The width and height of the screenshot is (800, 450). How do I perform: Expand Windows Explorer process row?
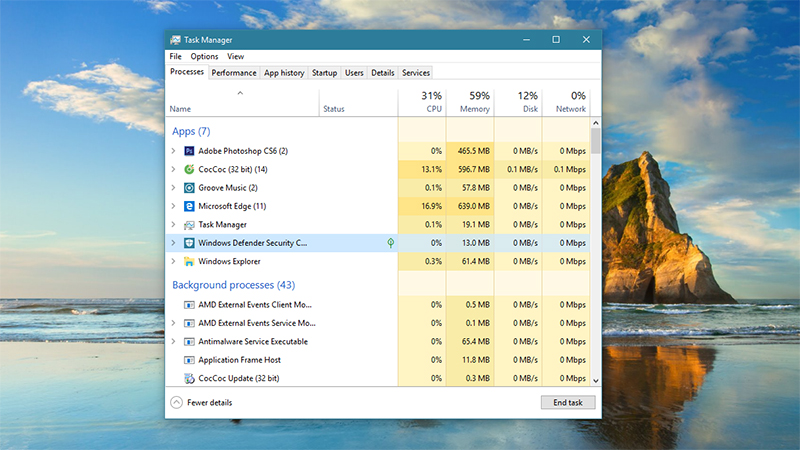point(173,261)
